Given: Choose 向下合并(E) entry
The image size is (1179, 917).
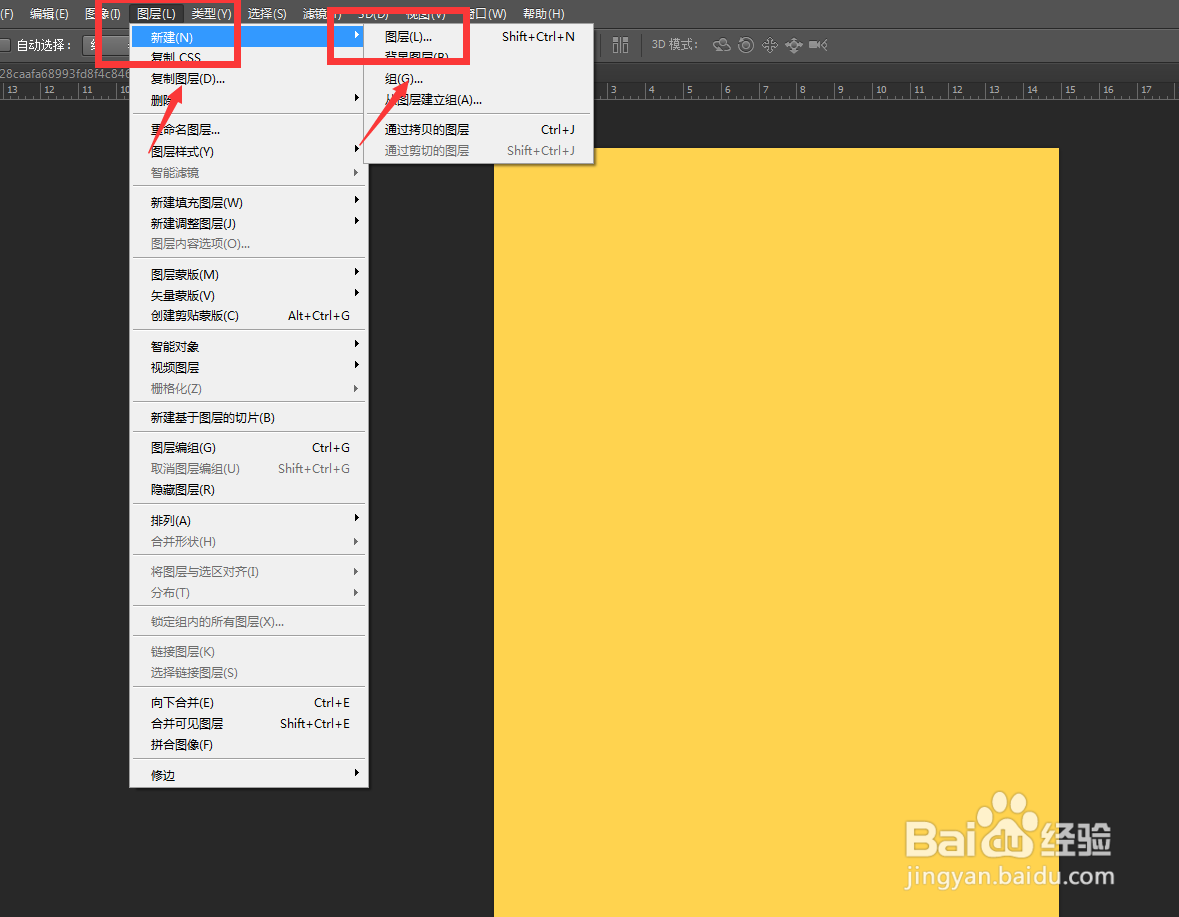Looking at the screenshot, I should pyautogui.click(x=248, y=702).
